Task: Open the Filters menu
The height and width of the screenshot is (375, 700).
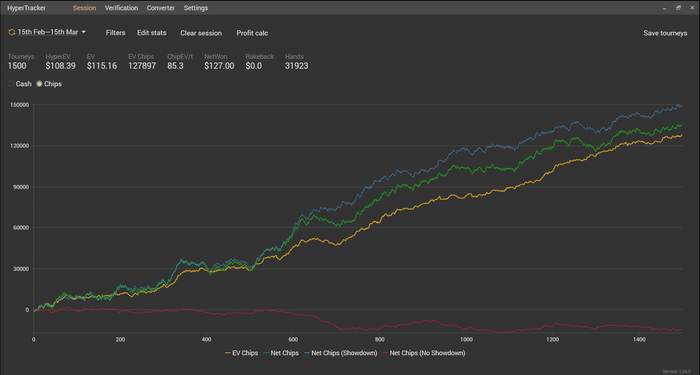Action: click(x=115, y=33)
